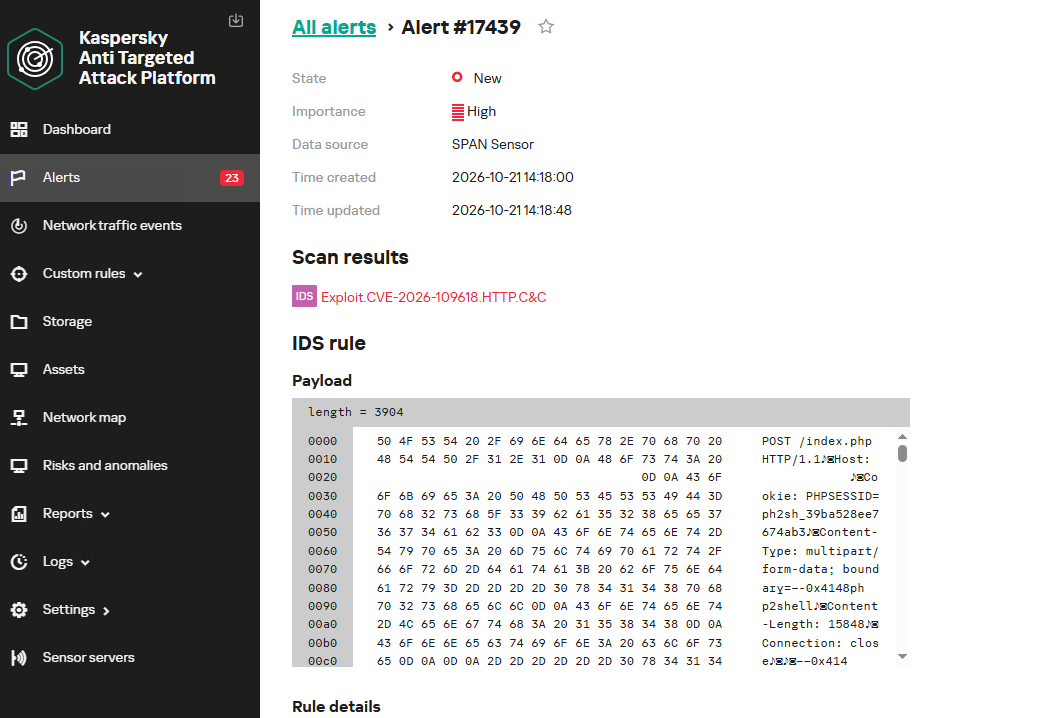Click the collapse sidebar icon

236,20
